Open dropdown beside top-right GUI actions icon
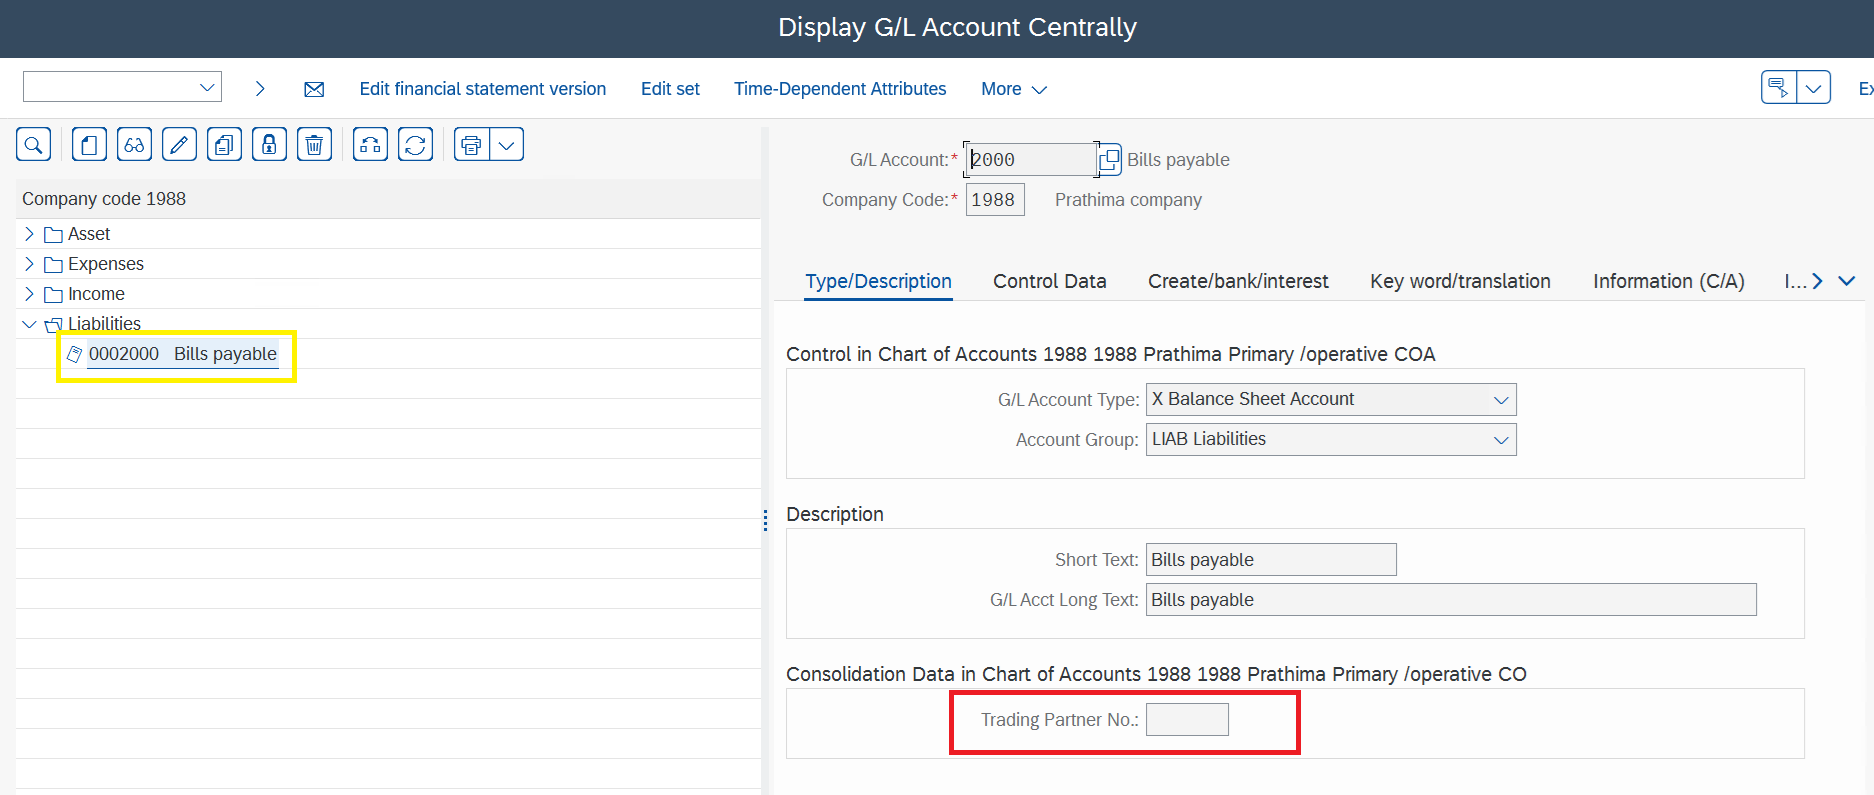This screenshot has width=1874, height=795. click(1814, 87)
